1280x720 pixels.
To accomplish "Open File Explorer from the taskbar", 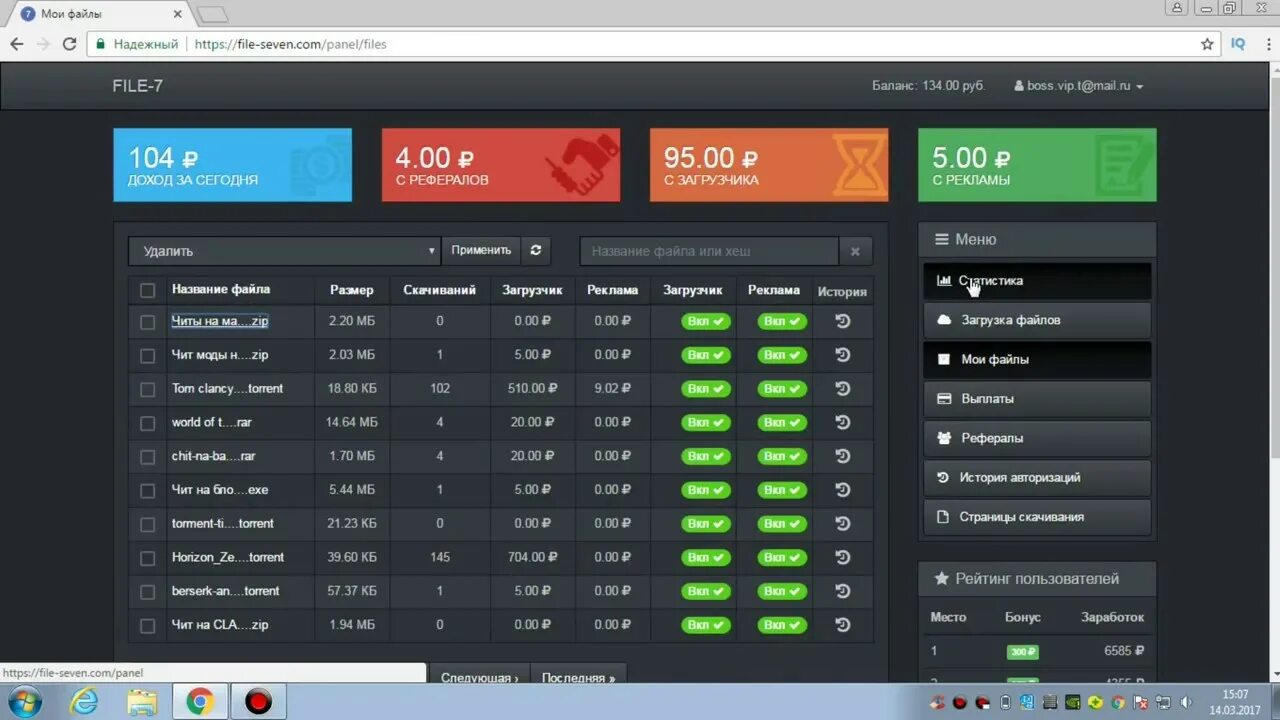I will click(142, 702).
